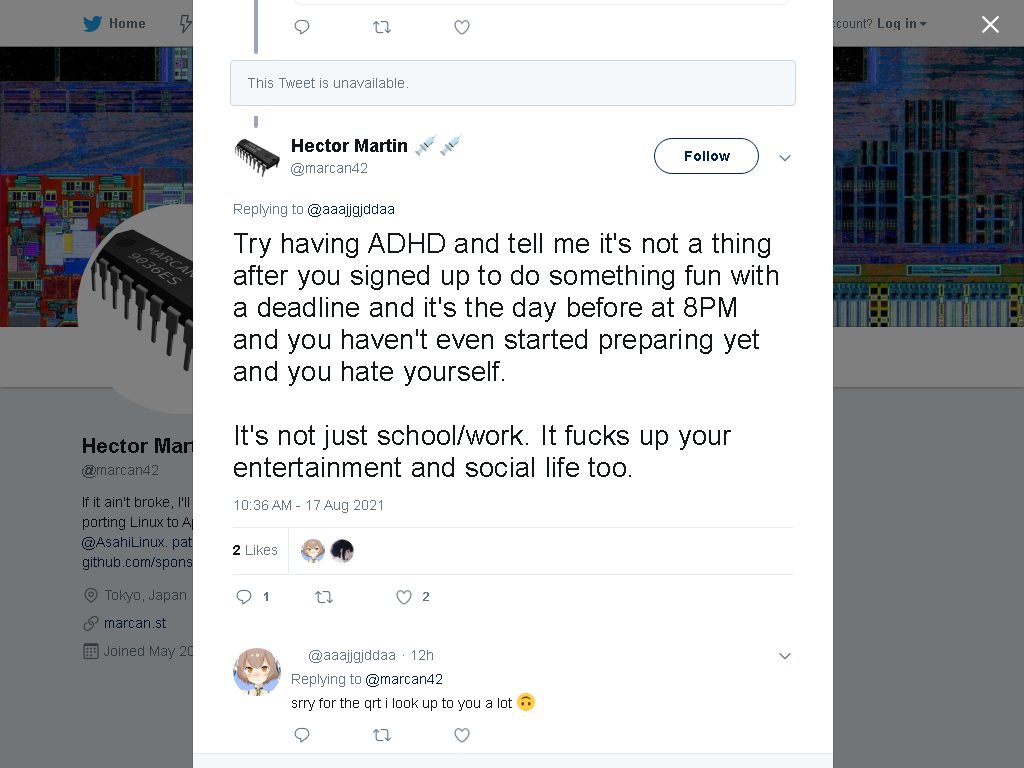The width and height of the screenshot is (1024, 768).
Task: Like Hector Martin's tweet with heart icon
Action: (x=404, y=597)
